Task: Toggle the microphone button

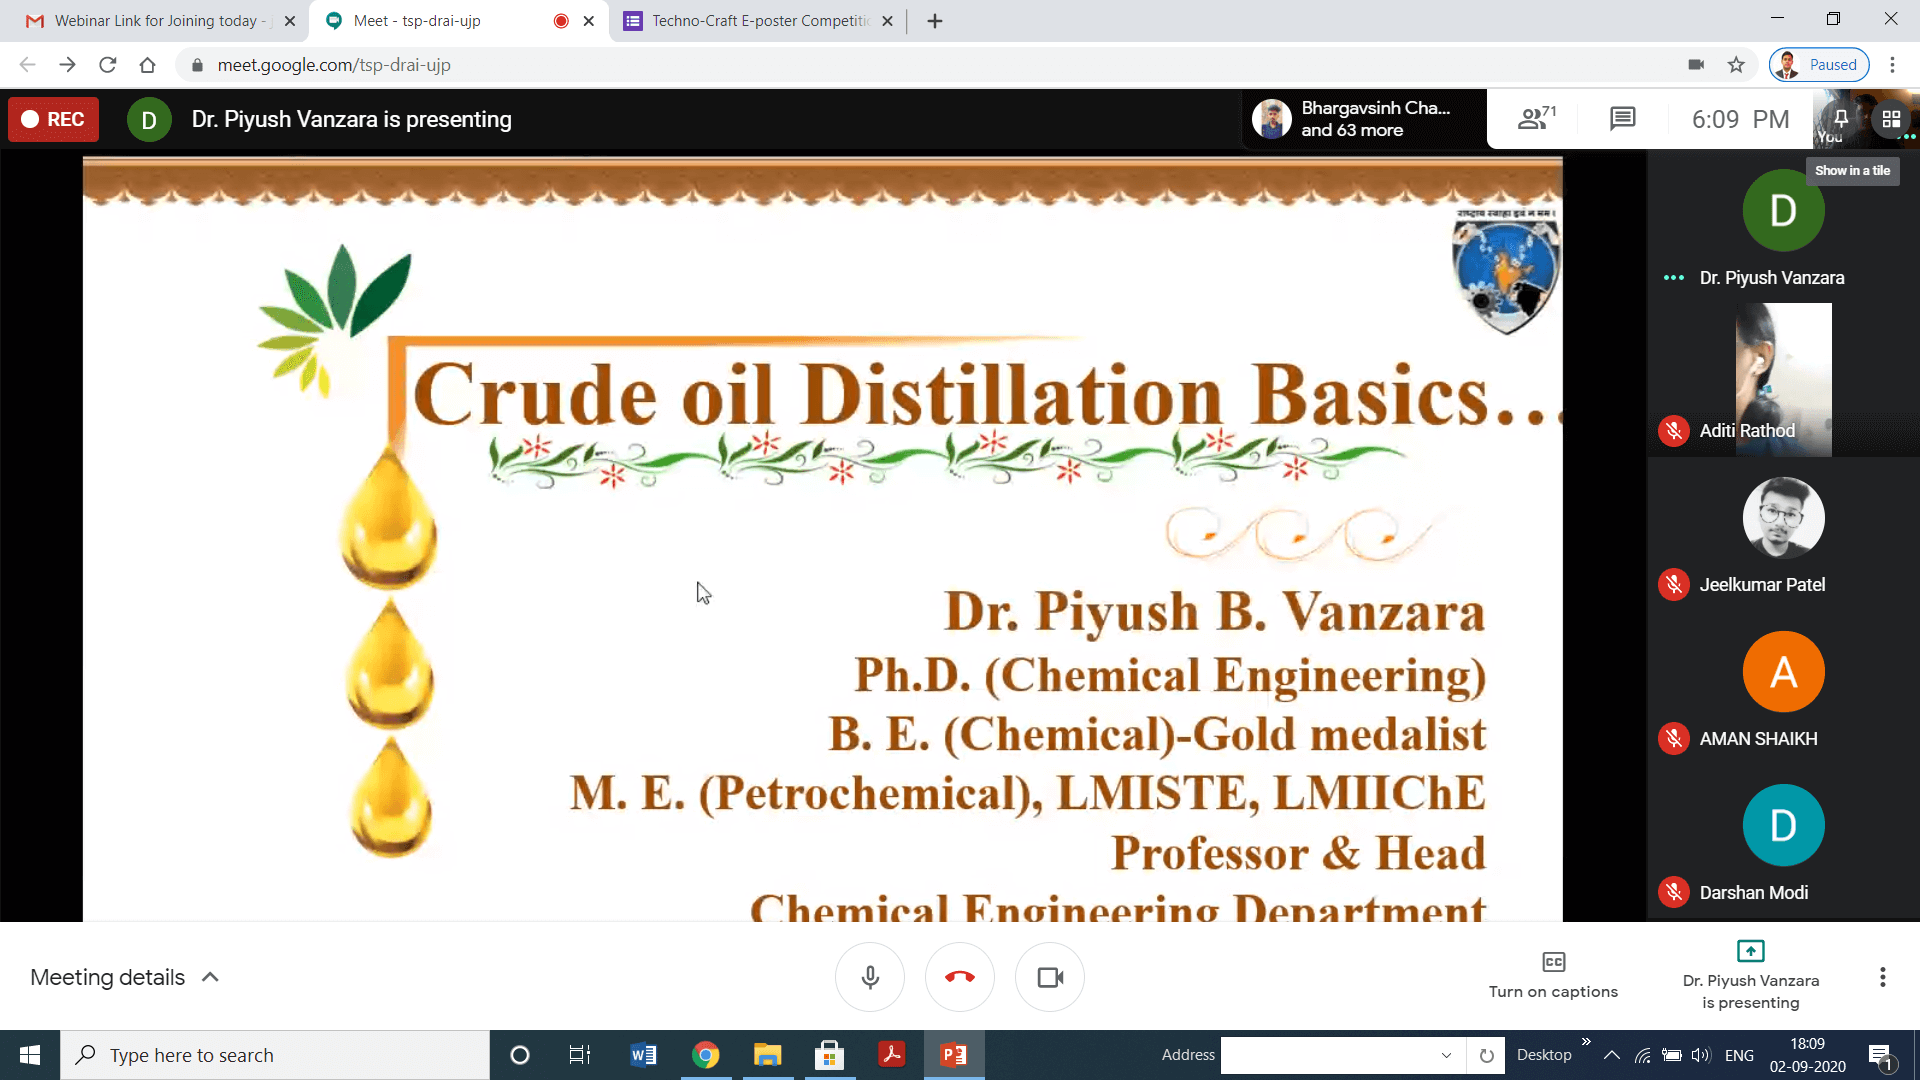Action: (x=870, y=977)
